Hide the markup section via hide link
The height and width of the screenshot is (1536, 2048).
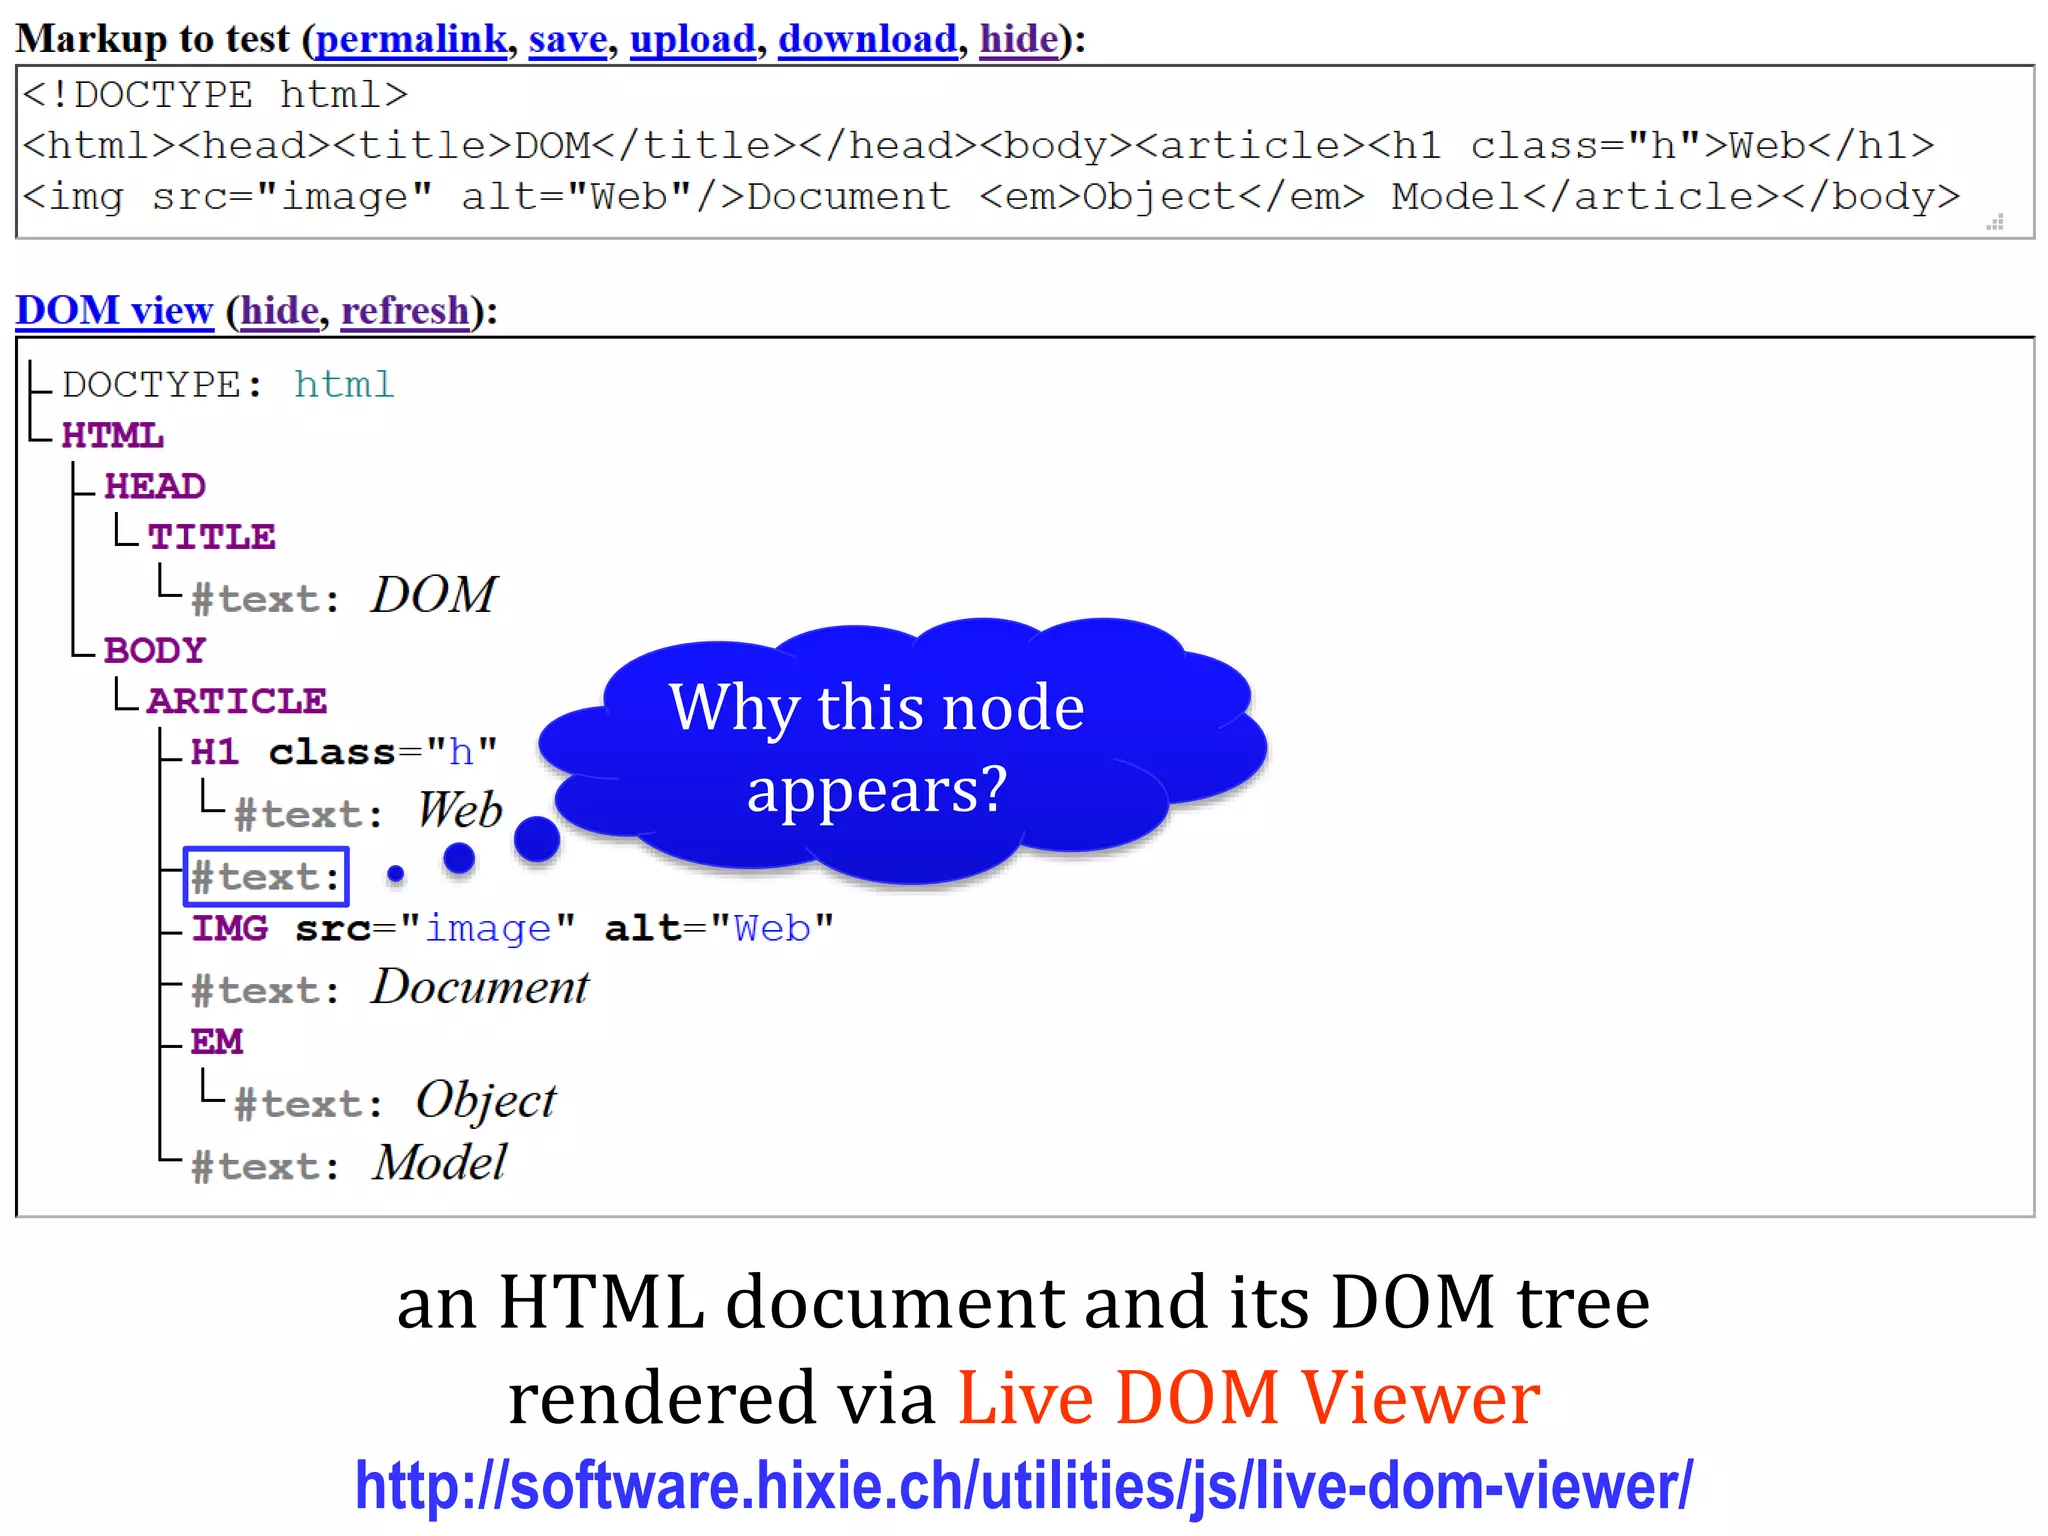click(x=1018, y=39)
